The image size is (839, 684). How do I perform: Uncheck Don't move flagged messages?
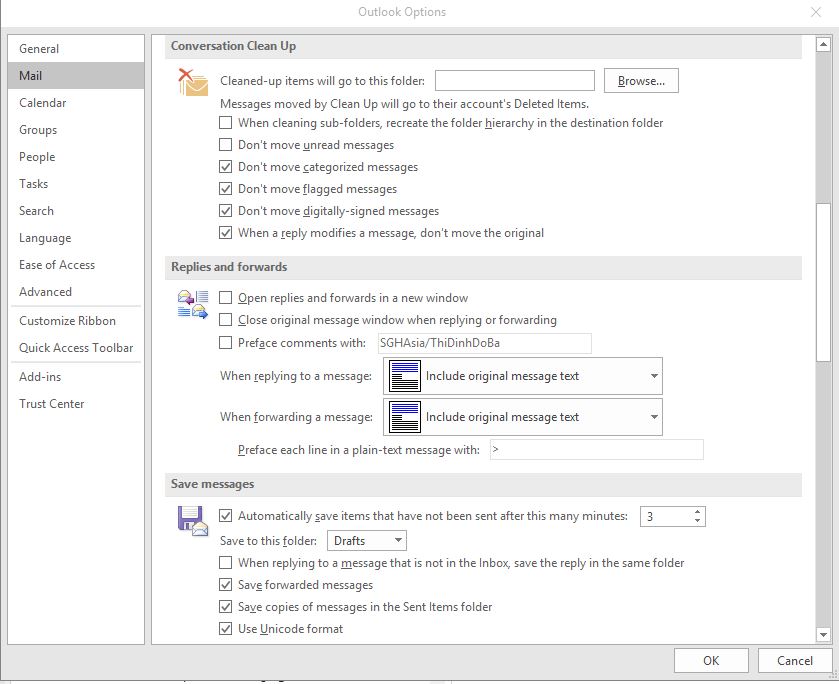[x=226, y=188]
